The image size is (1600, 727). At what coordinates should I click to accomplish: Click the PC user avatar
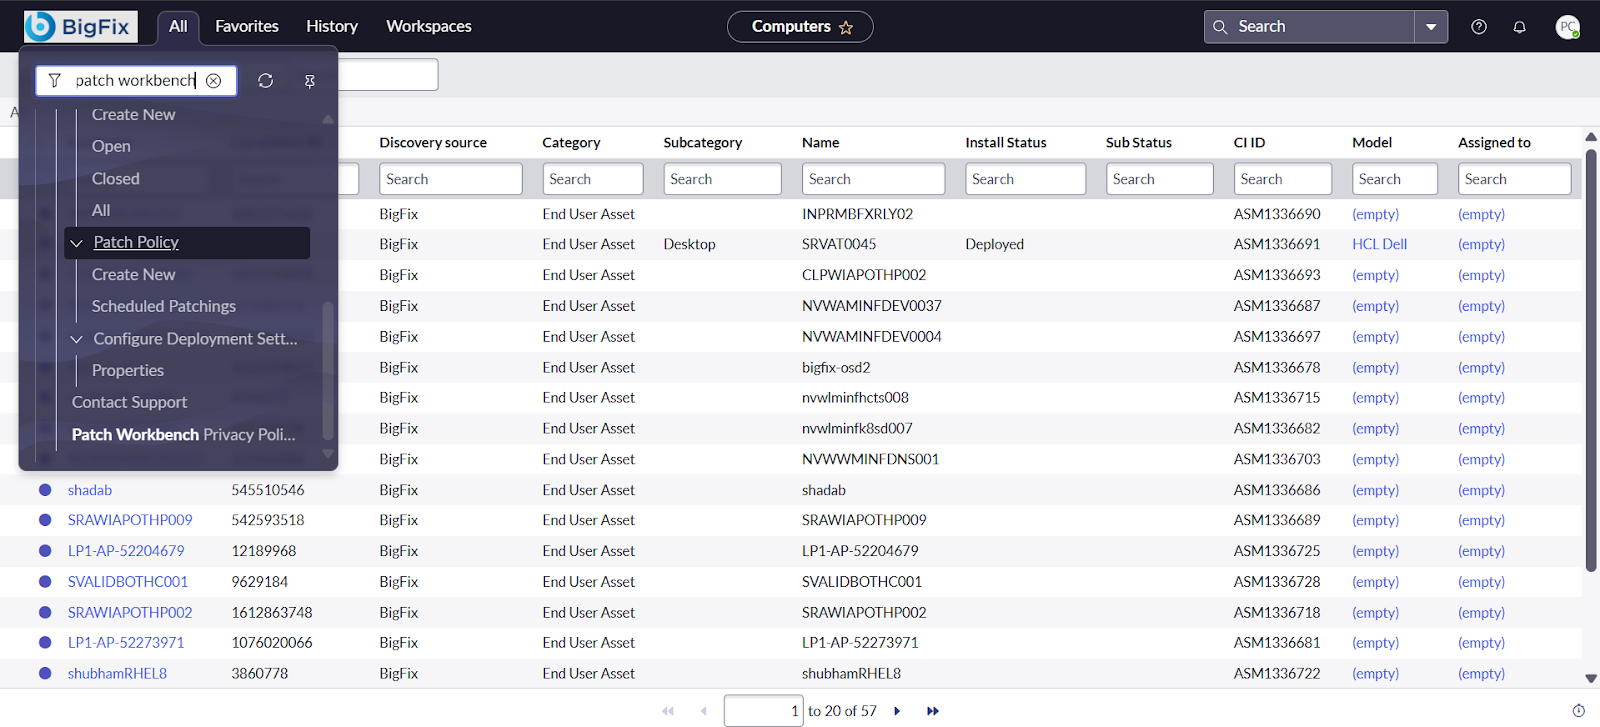(1567, 27)
